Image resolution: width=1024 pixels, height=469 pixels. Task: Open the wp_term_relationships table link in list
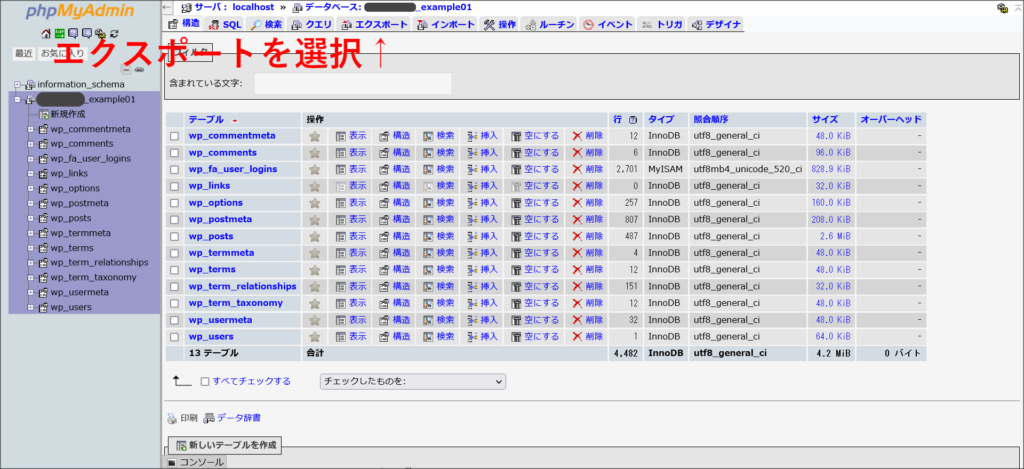point(242,286)
